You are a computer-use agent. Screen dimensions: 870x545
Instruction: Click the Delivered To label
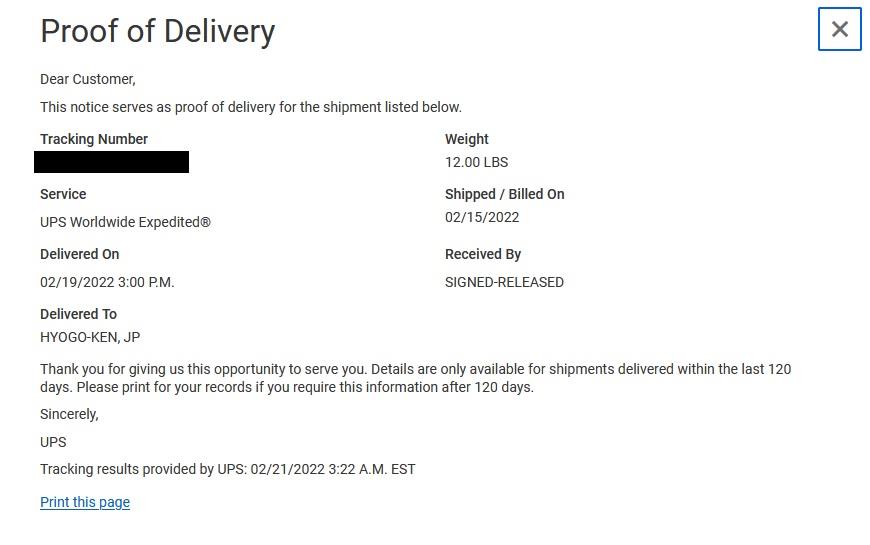pyautogui.click(x=78, y=314)
